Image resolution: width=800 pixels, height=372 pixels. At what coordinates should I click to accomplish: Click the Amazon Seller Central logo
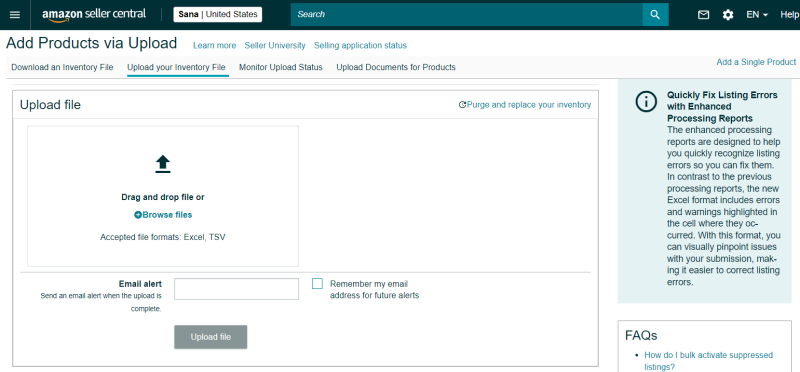(94, 15)
